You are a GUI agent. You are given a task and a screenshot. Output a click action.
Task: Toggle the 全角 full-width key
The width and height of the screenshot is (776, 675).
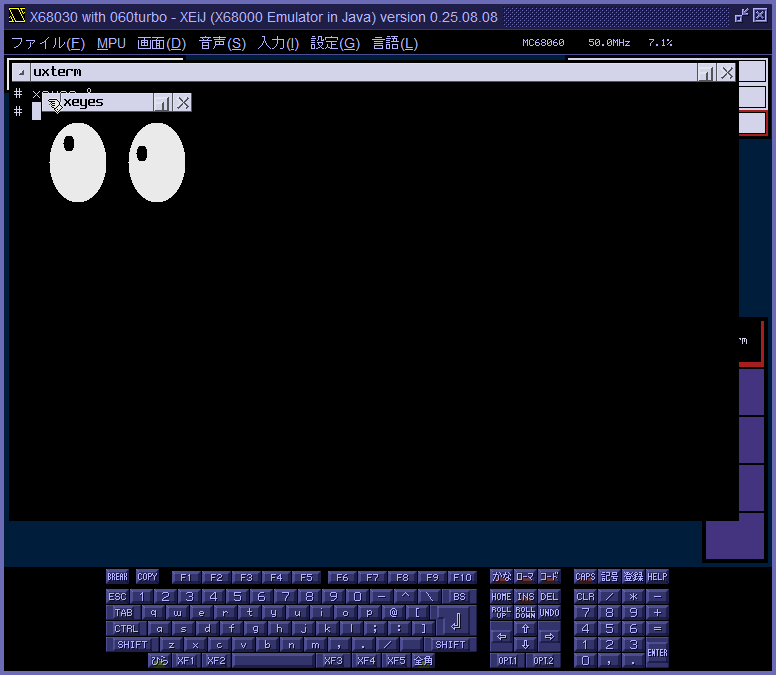[x=423, y=660]
